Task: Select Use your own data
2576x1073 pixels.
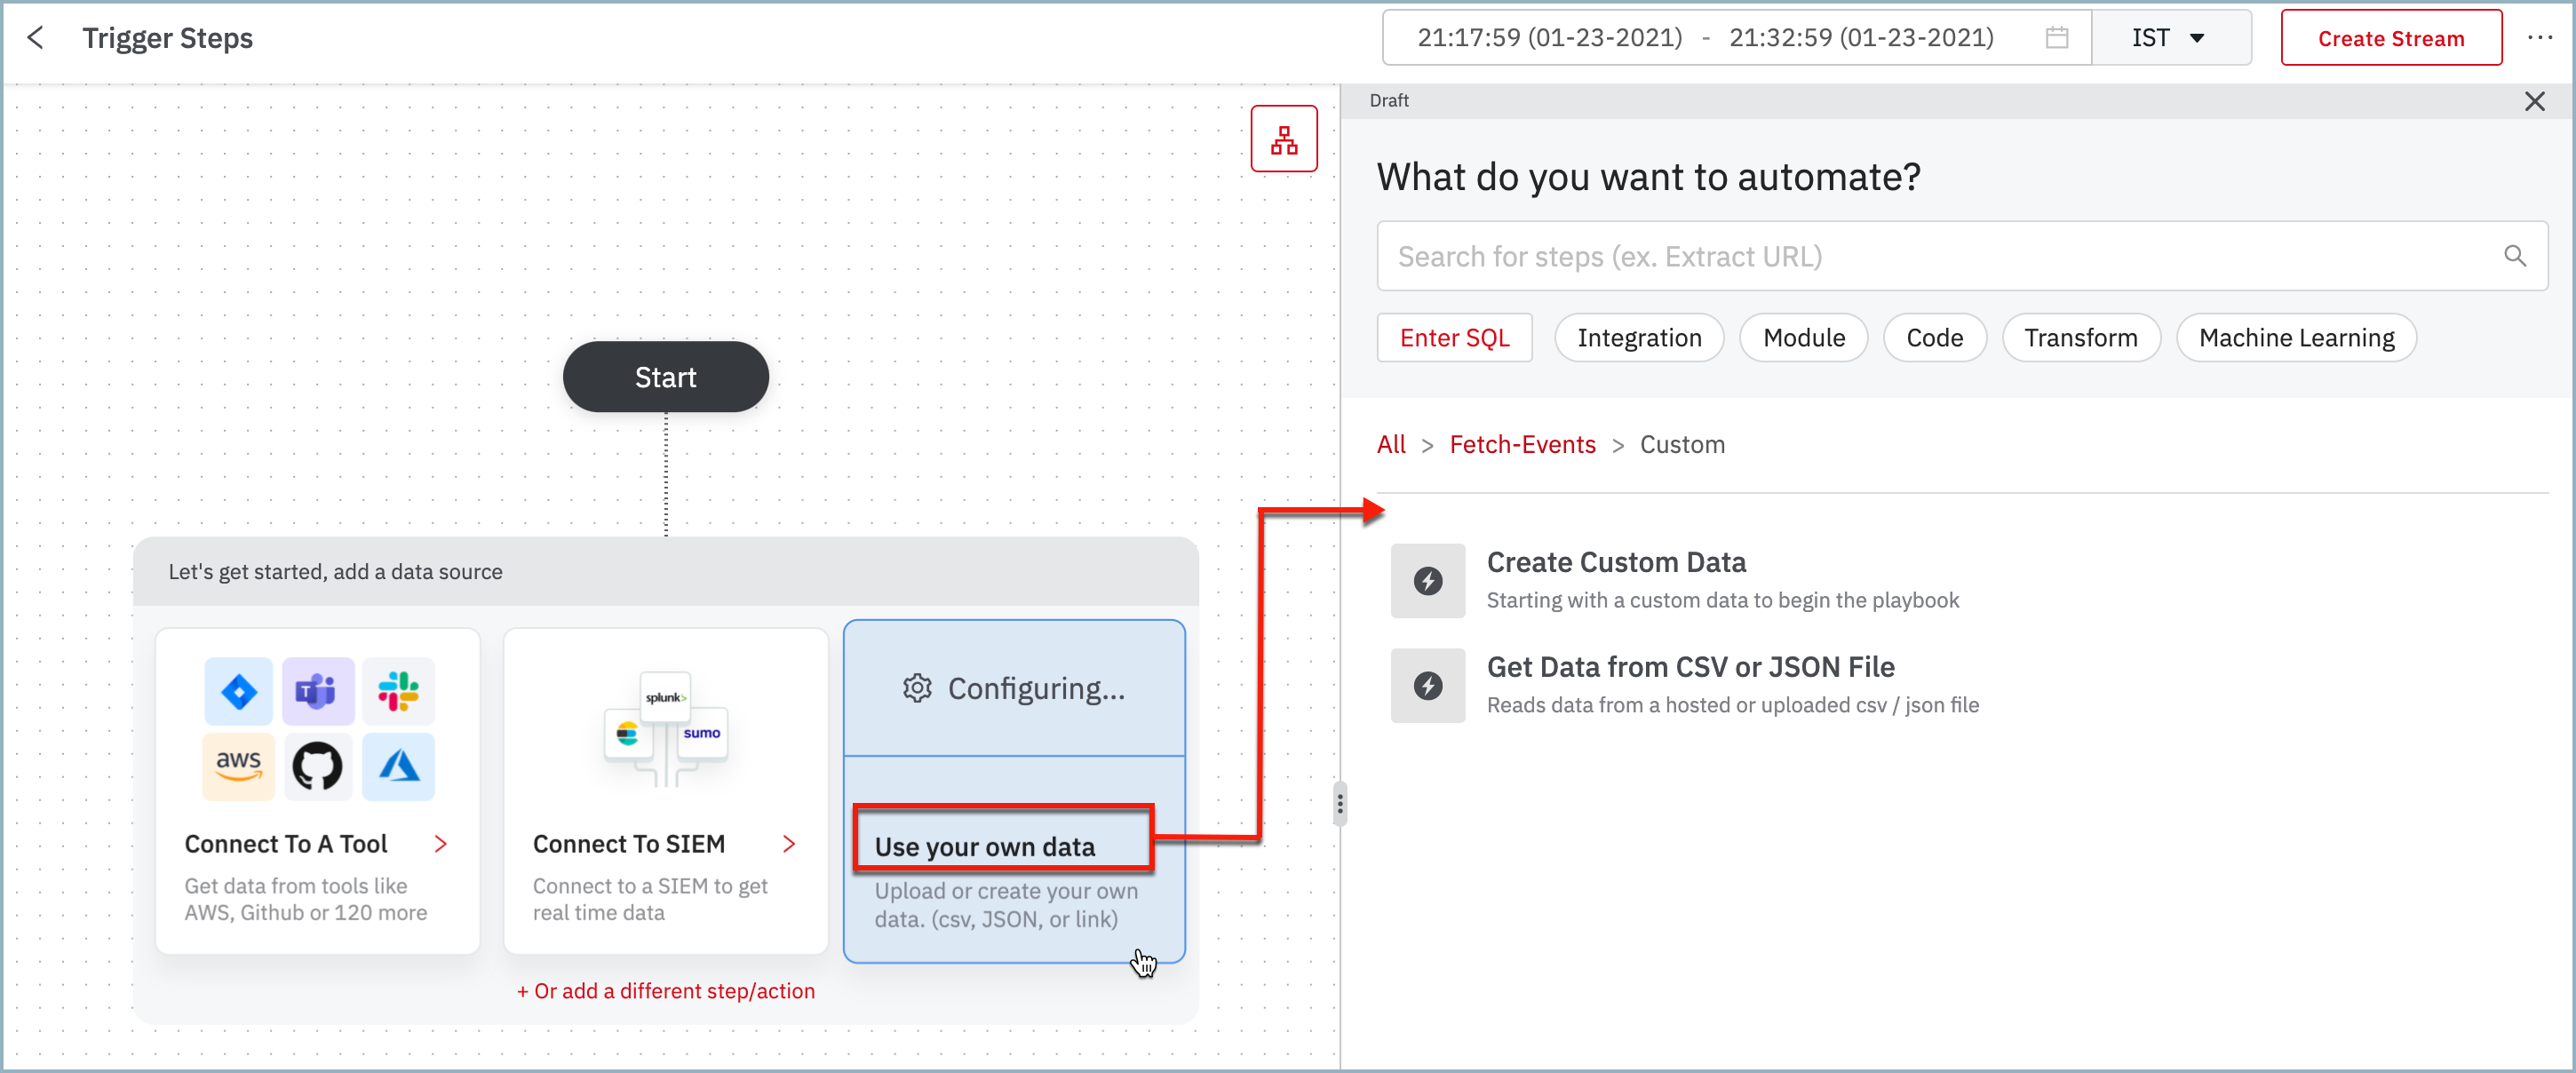Action: point(985,848)
